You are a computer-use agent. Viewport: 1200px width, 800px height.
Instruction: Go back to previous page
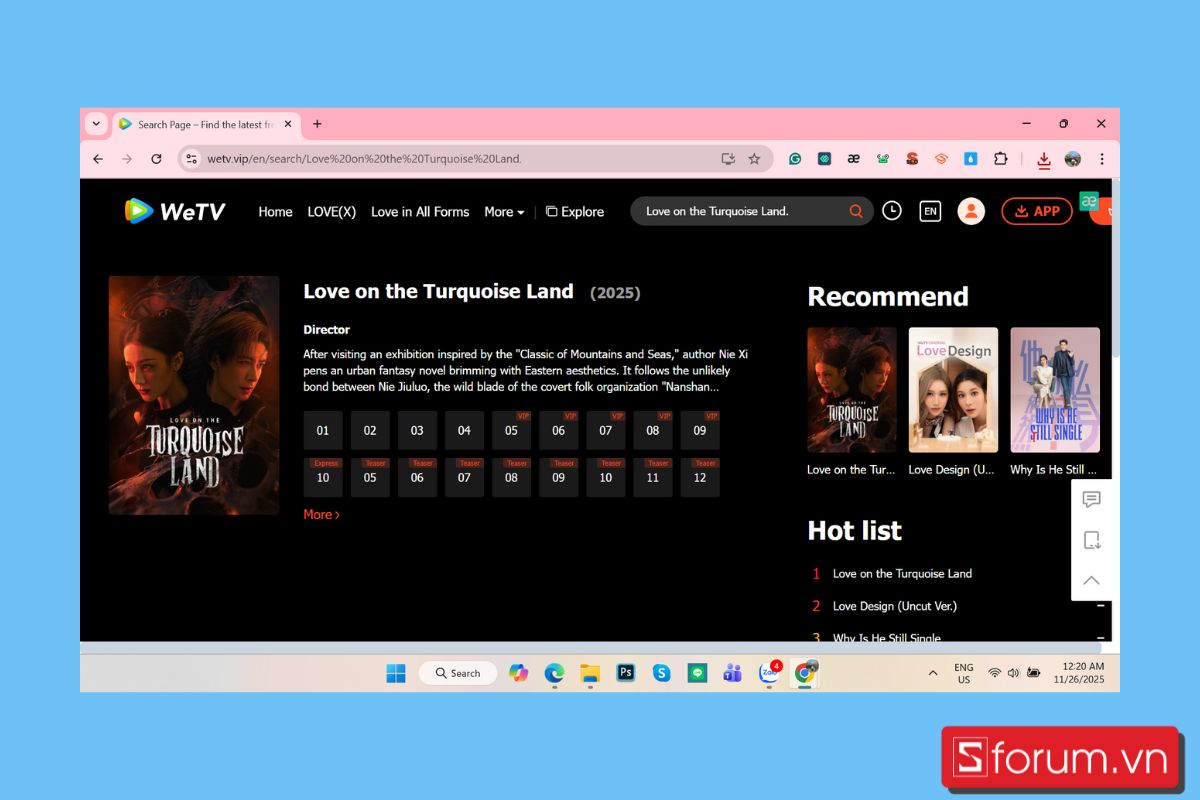point(98,159)
